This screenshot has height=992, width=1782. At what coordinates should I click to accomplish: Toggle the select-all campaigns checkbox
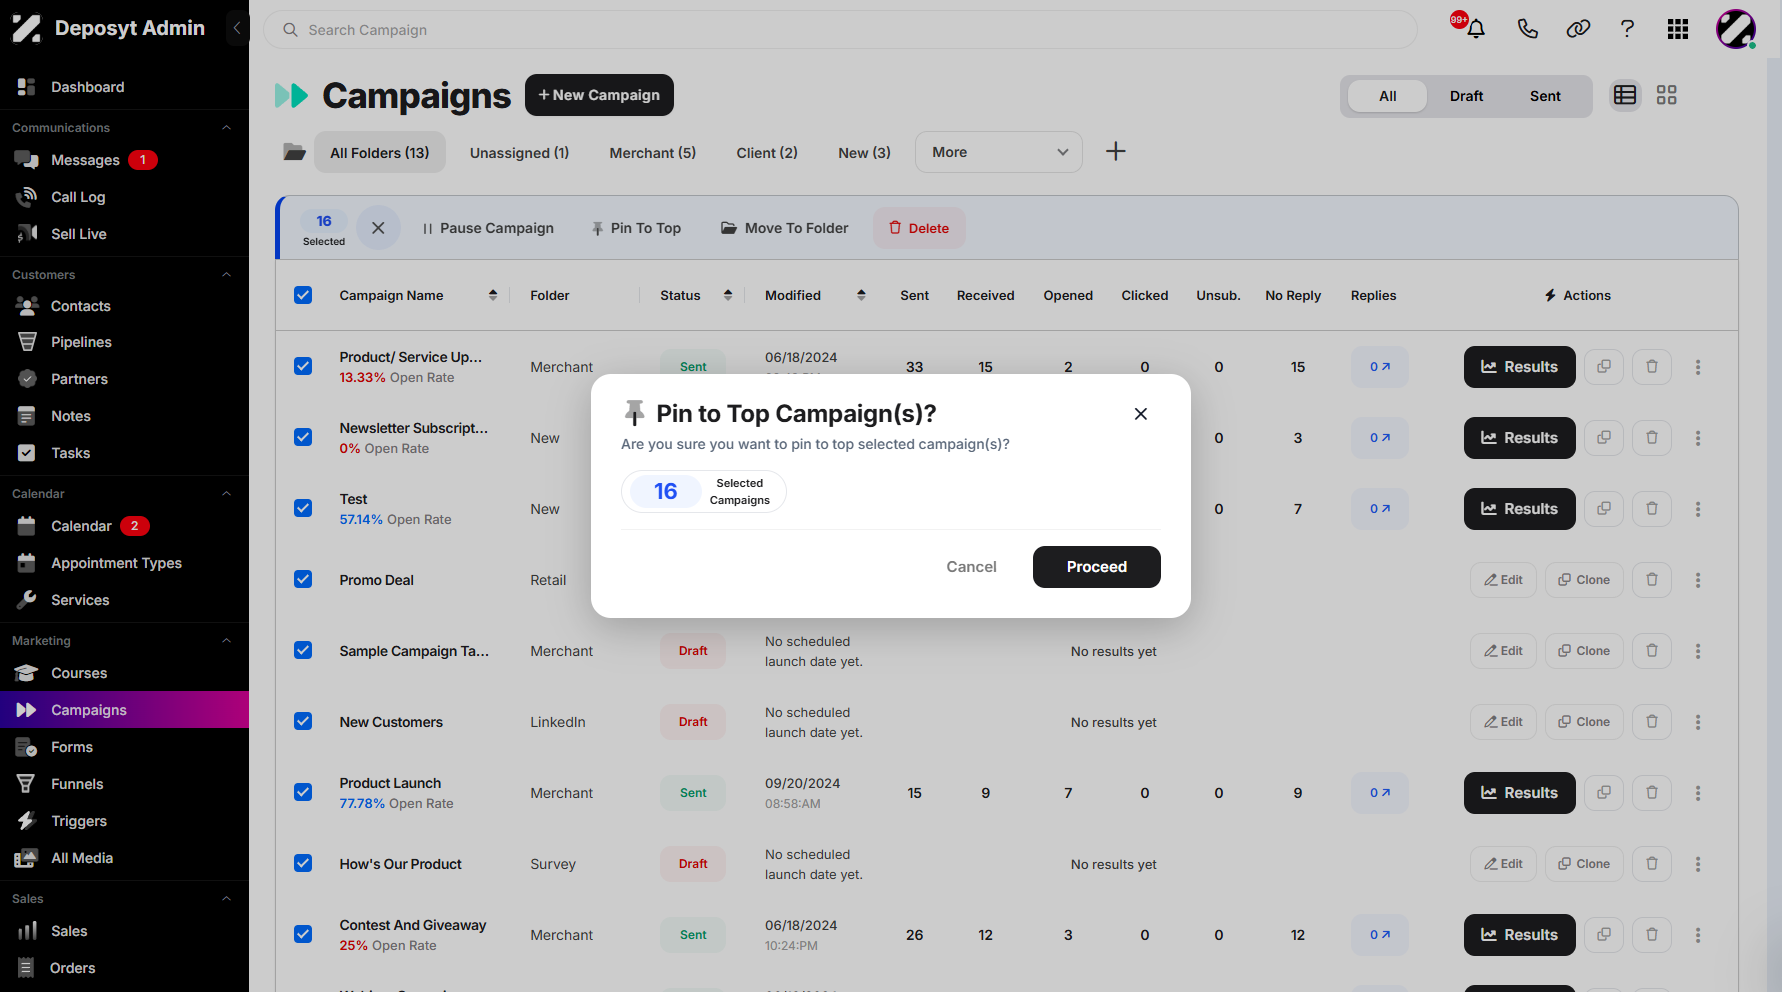tap(303, 295)
